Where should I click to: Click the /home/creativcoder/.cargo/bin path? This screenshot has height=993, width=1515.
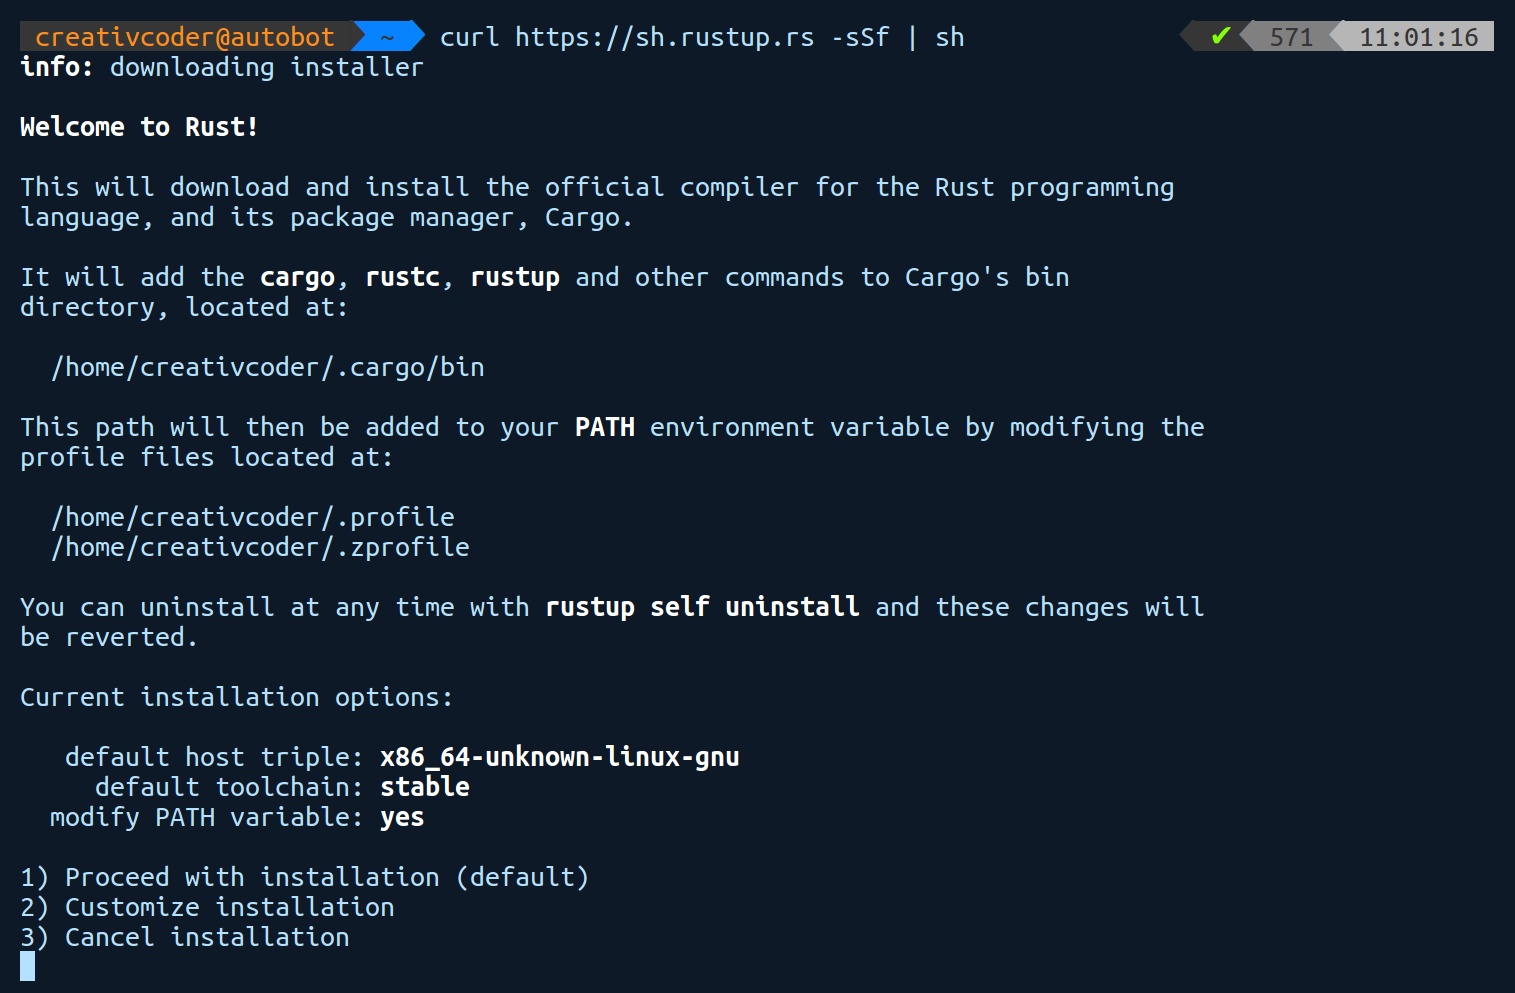268,367
